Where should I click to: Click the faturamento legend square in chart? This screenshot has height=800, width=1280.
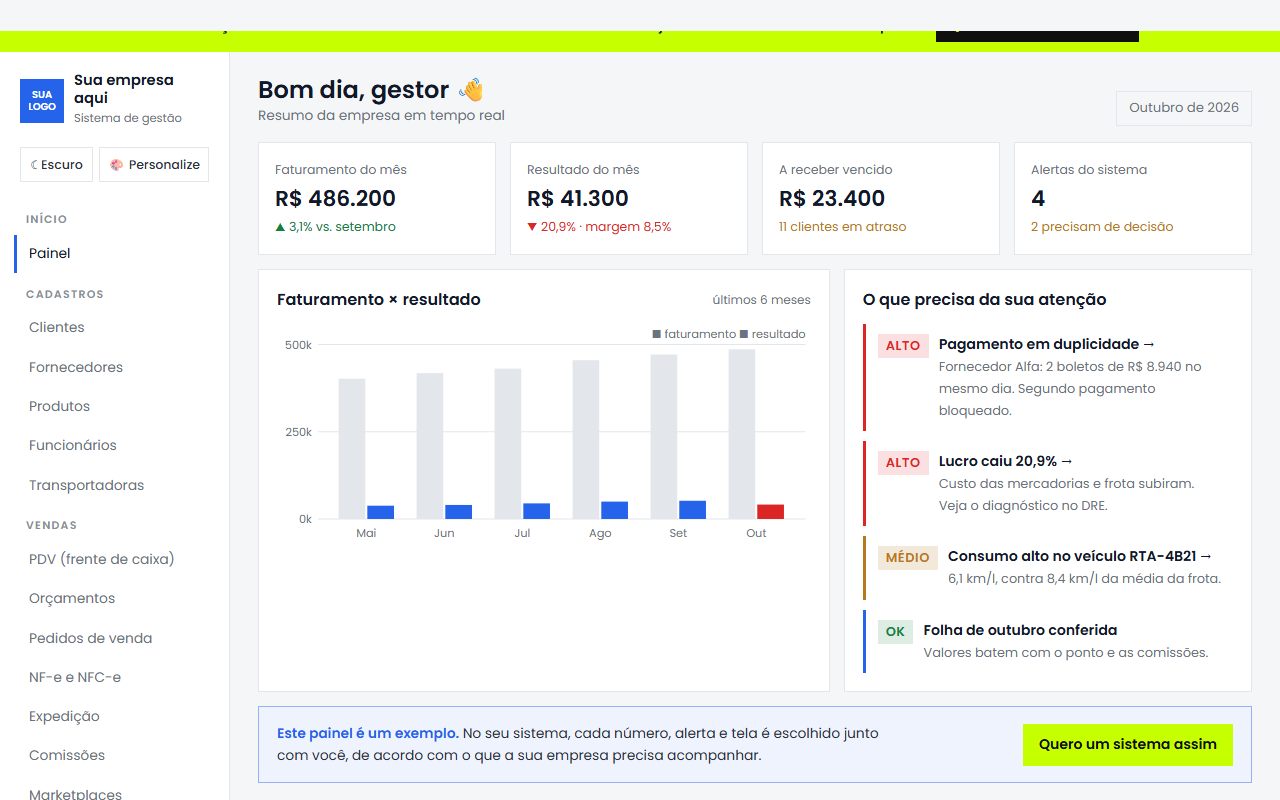click(656, 334)
